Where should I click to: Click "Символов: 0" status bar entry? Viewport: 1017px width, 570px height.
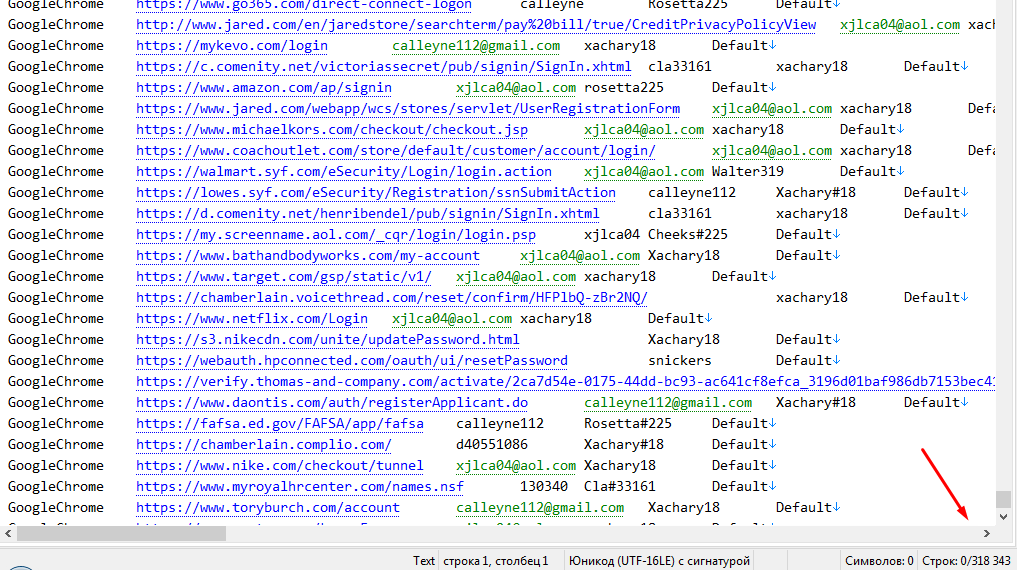tap(879, 561)
